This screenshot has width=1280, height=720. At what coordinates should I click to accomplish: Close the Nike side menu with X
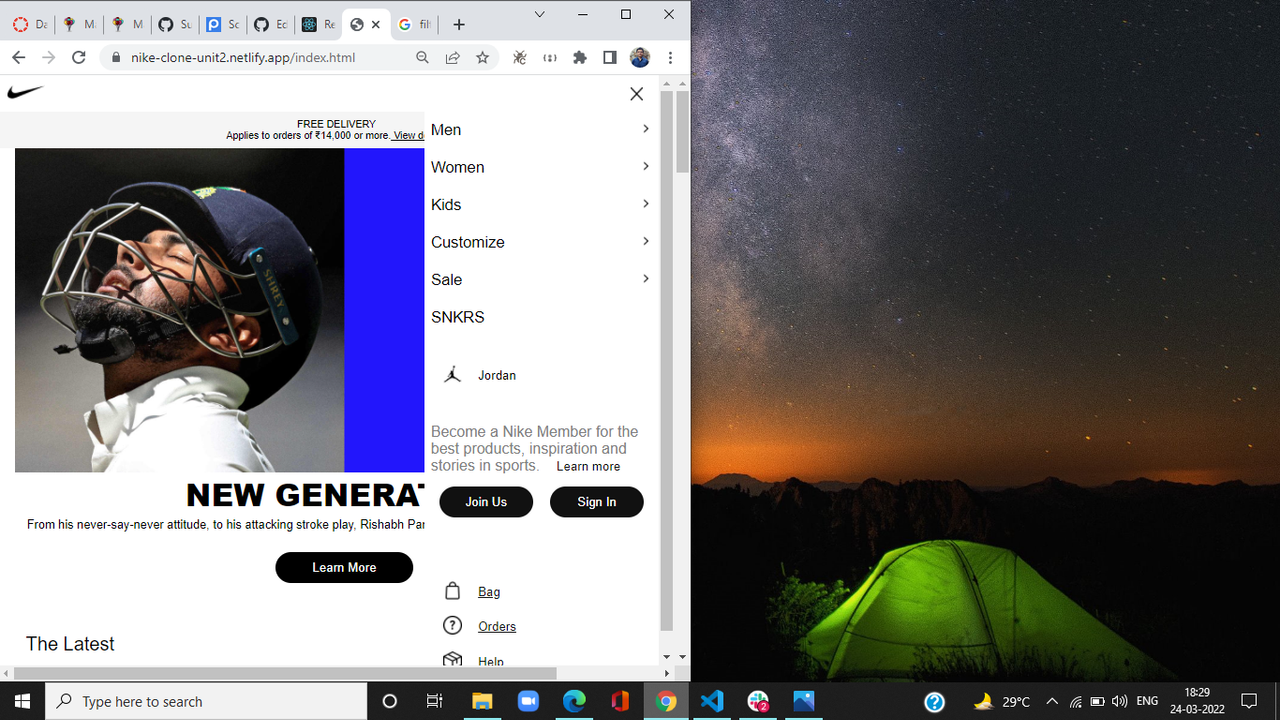point(636,94)
